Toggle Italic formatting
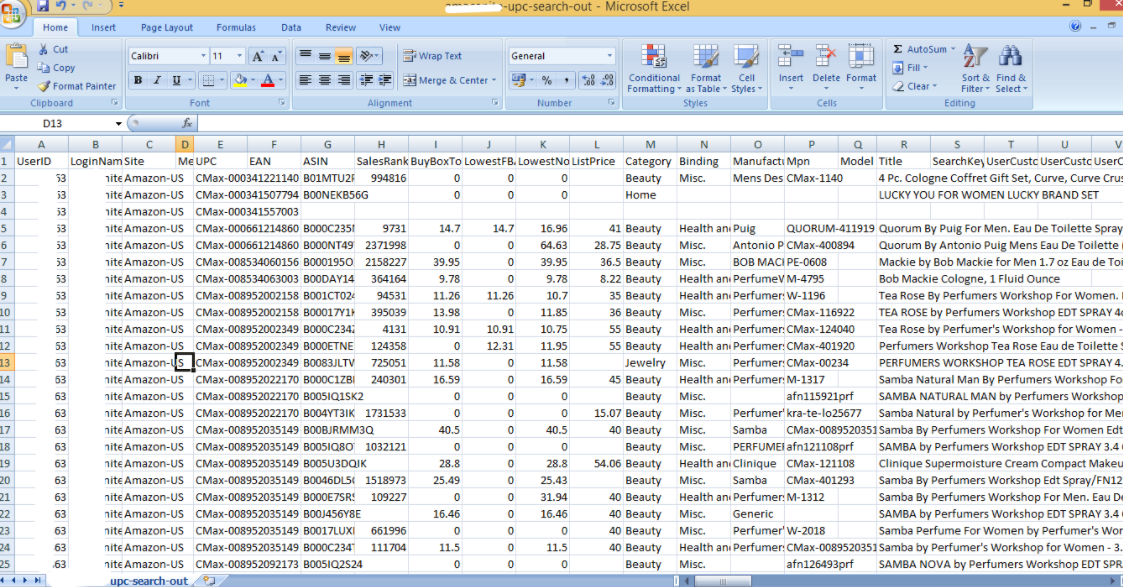1123x587 pixels. click(x=156, y=80)
